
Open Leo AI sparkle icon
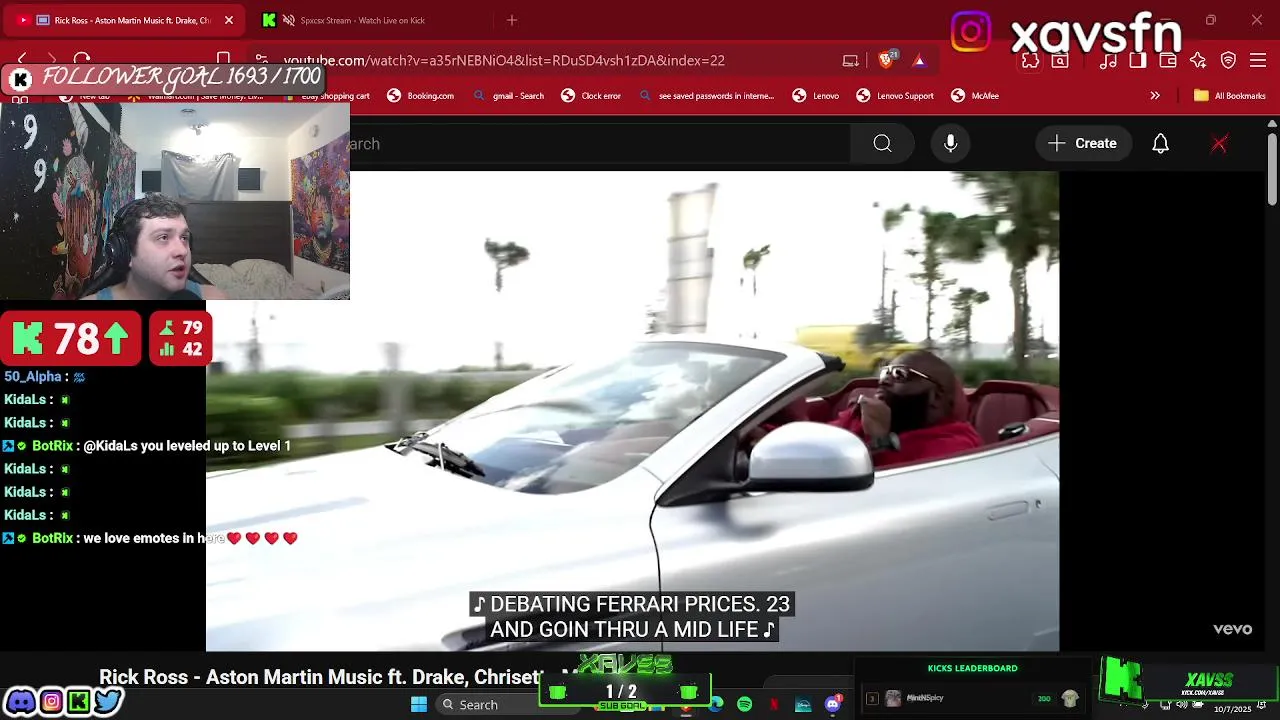coord(1198,61)
